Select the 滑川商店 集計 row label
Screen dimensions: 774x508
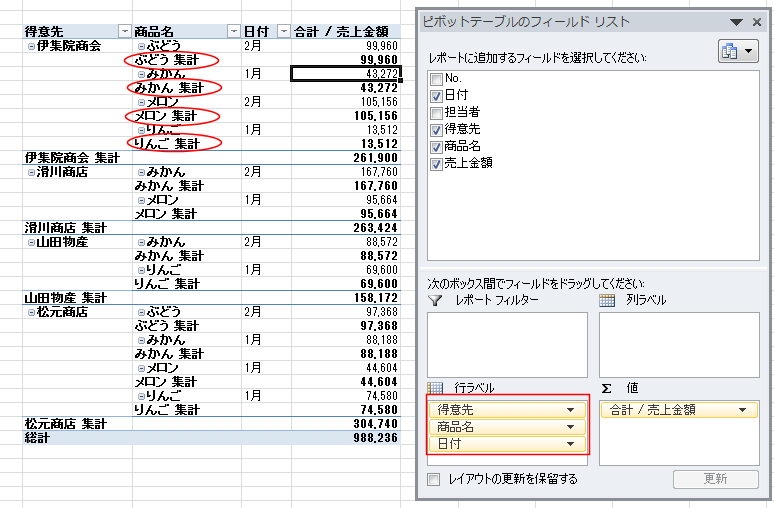(x=66, y=228)
